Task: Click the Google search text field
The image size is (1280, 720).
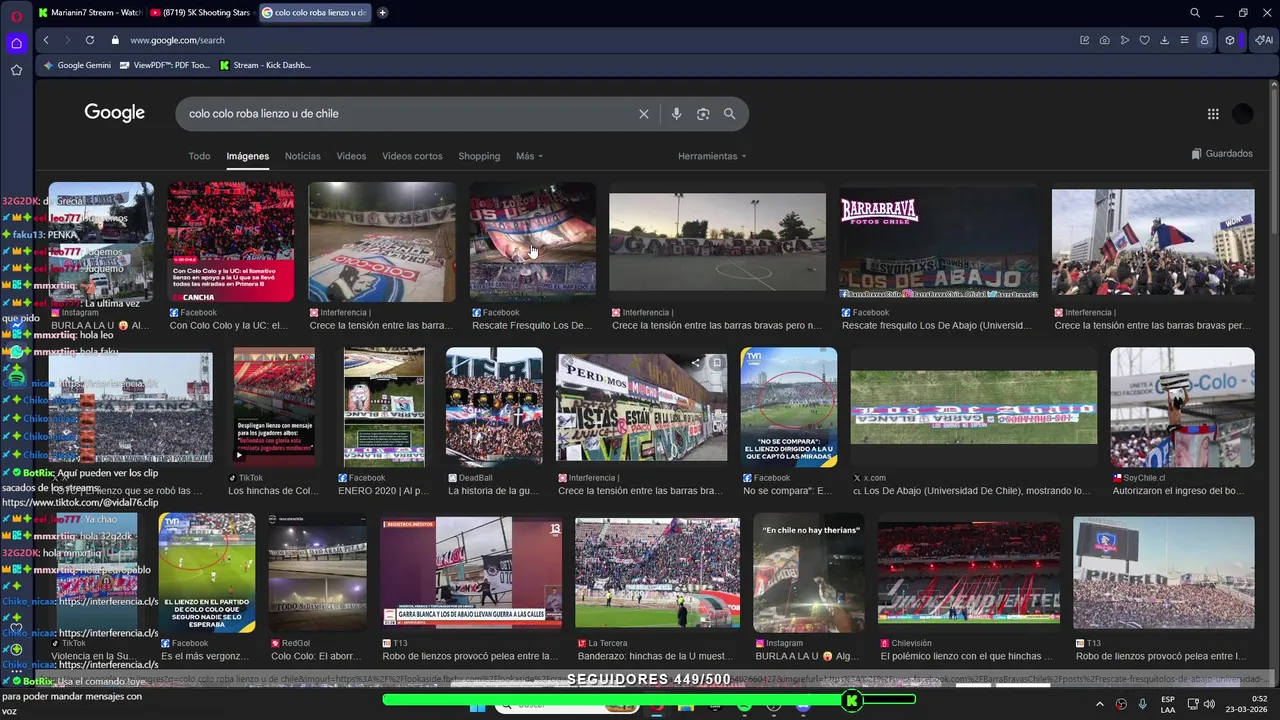Action: click(x=408, y=114)
